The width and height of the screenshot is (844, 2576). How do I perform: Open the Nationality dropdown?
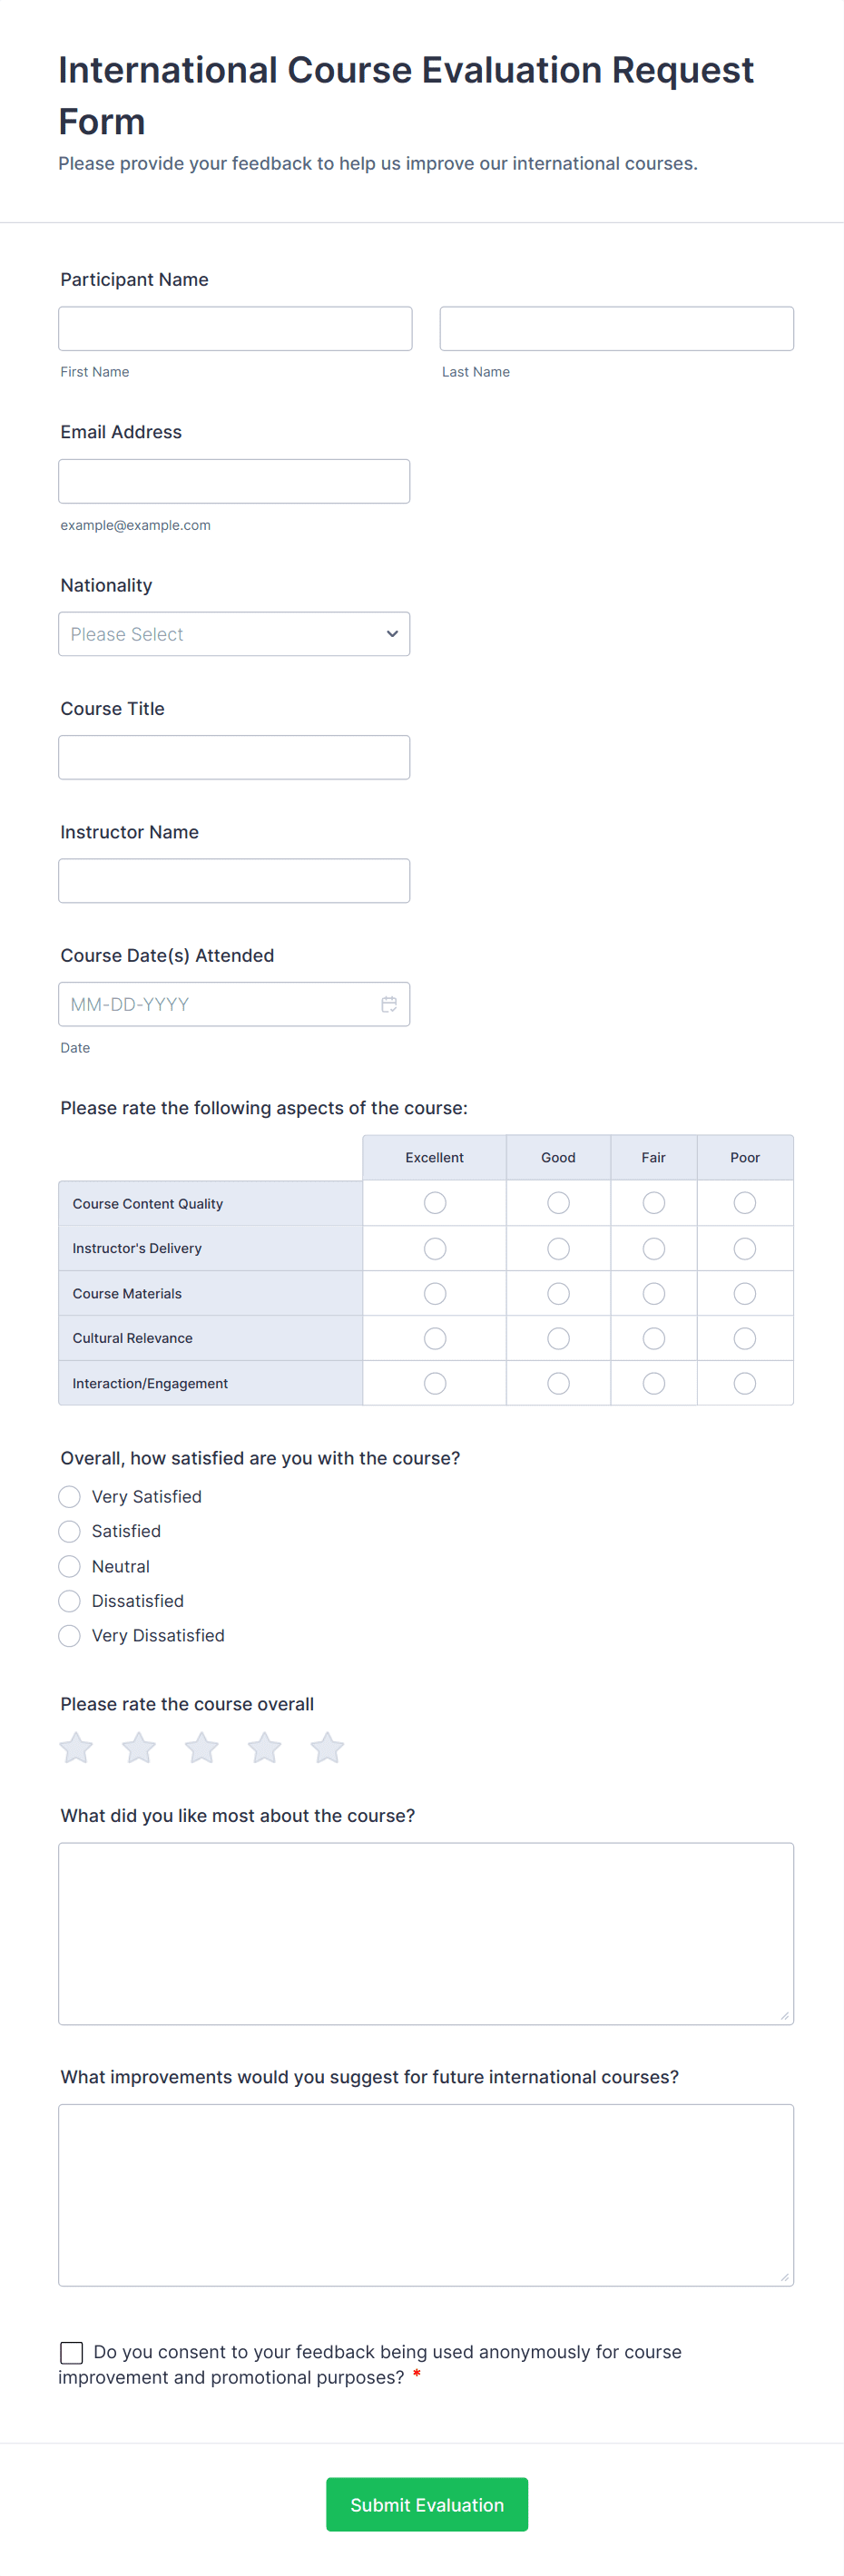click(234, 634)
